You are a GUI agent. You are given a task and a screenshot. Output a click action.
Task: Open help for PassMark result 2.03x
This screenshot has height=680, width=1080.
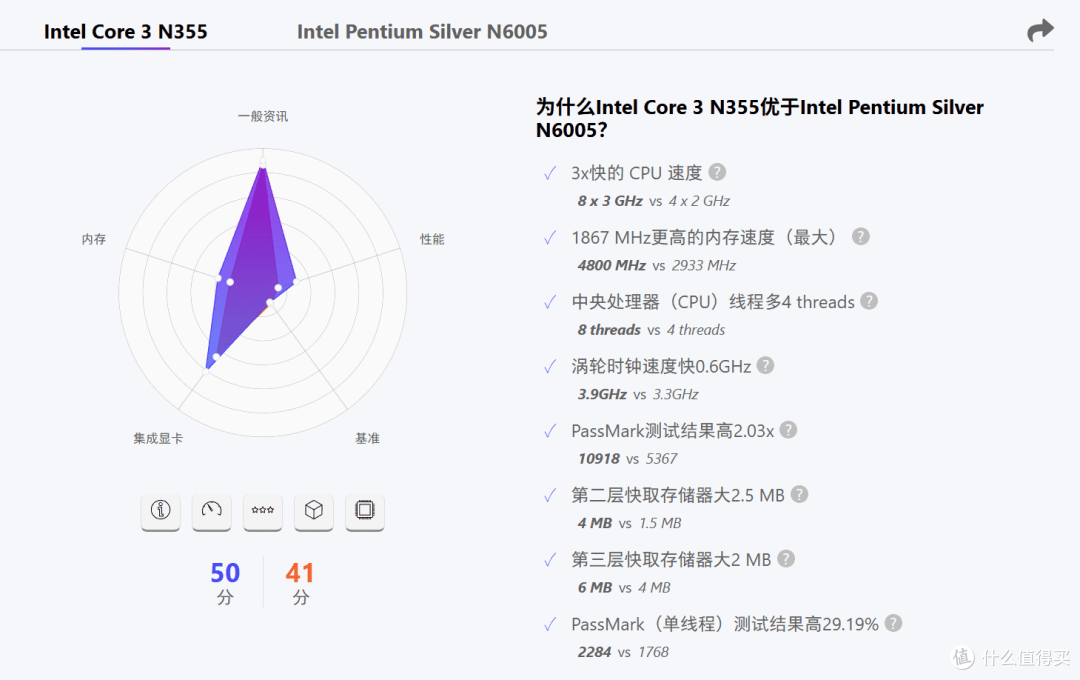point(789,430)
